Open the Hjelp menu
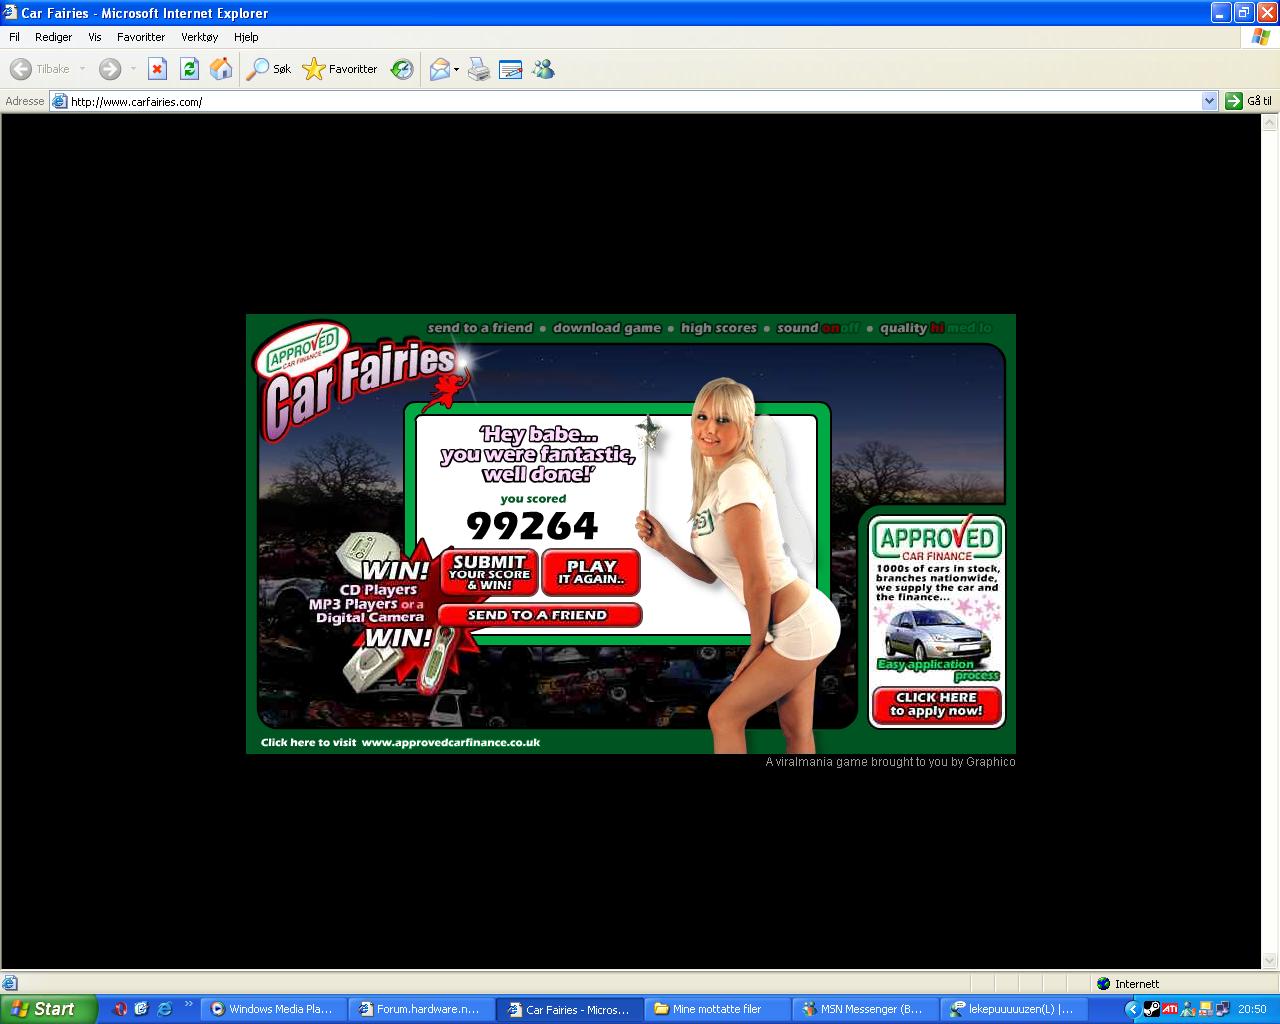This screenshot has width=1280, height=1024. pos(246,37)
